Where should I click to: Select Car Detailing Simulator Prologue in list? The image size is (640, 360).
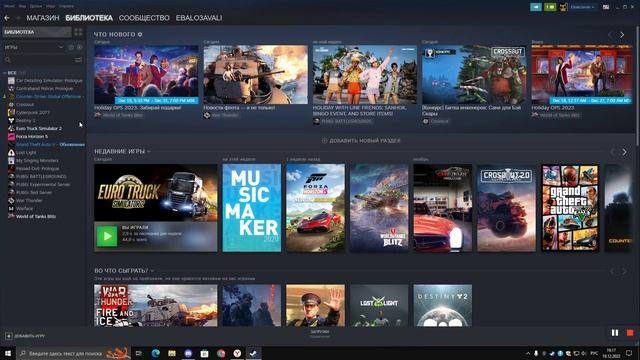point(45,81)
